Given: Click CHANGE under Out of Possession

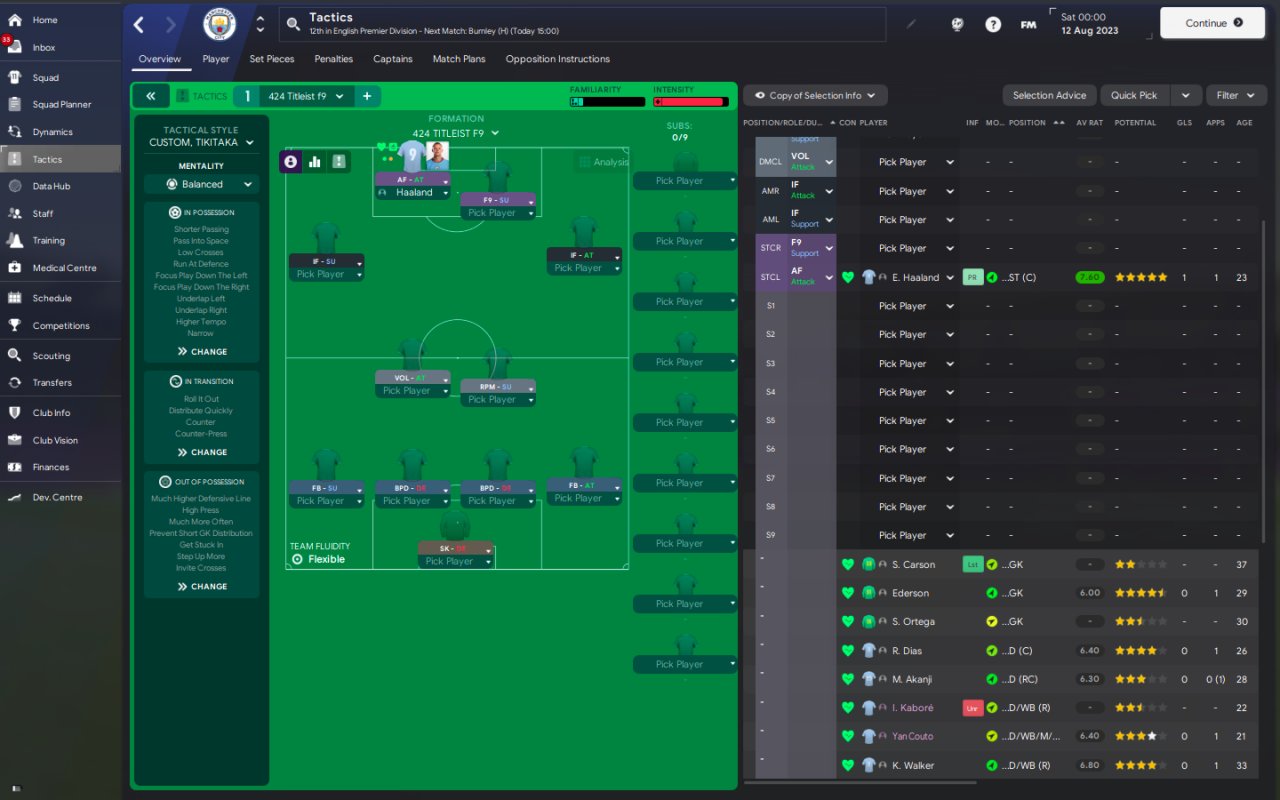Looking at the screenshot, I should 202,586.
